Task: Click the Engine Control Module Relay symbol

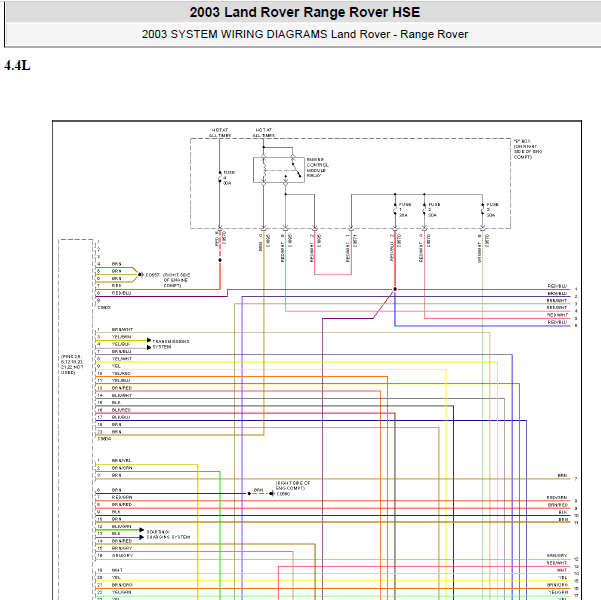Action: (279, 169)
